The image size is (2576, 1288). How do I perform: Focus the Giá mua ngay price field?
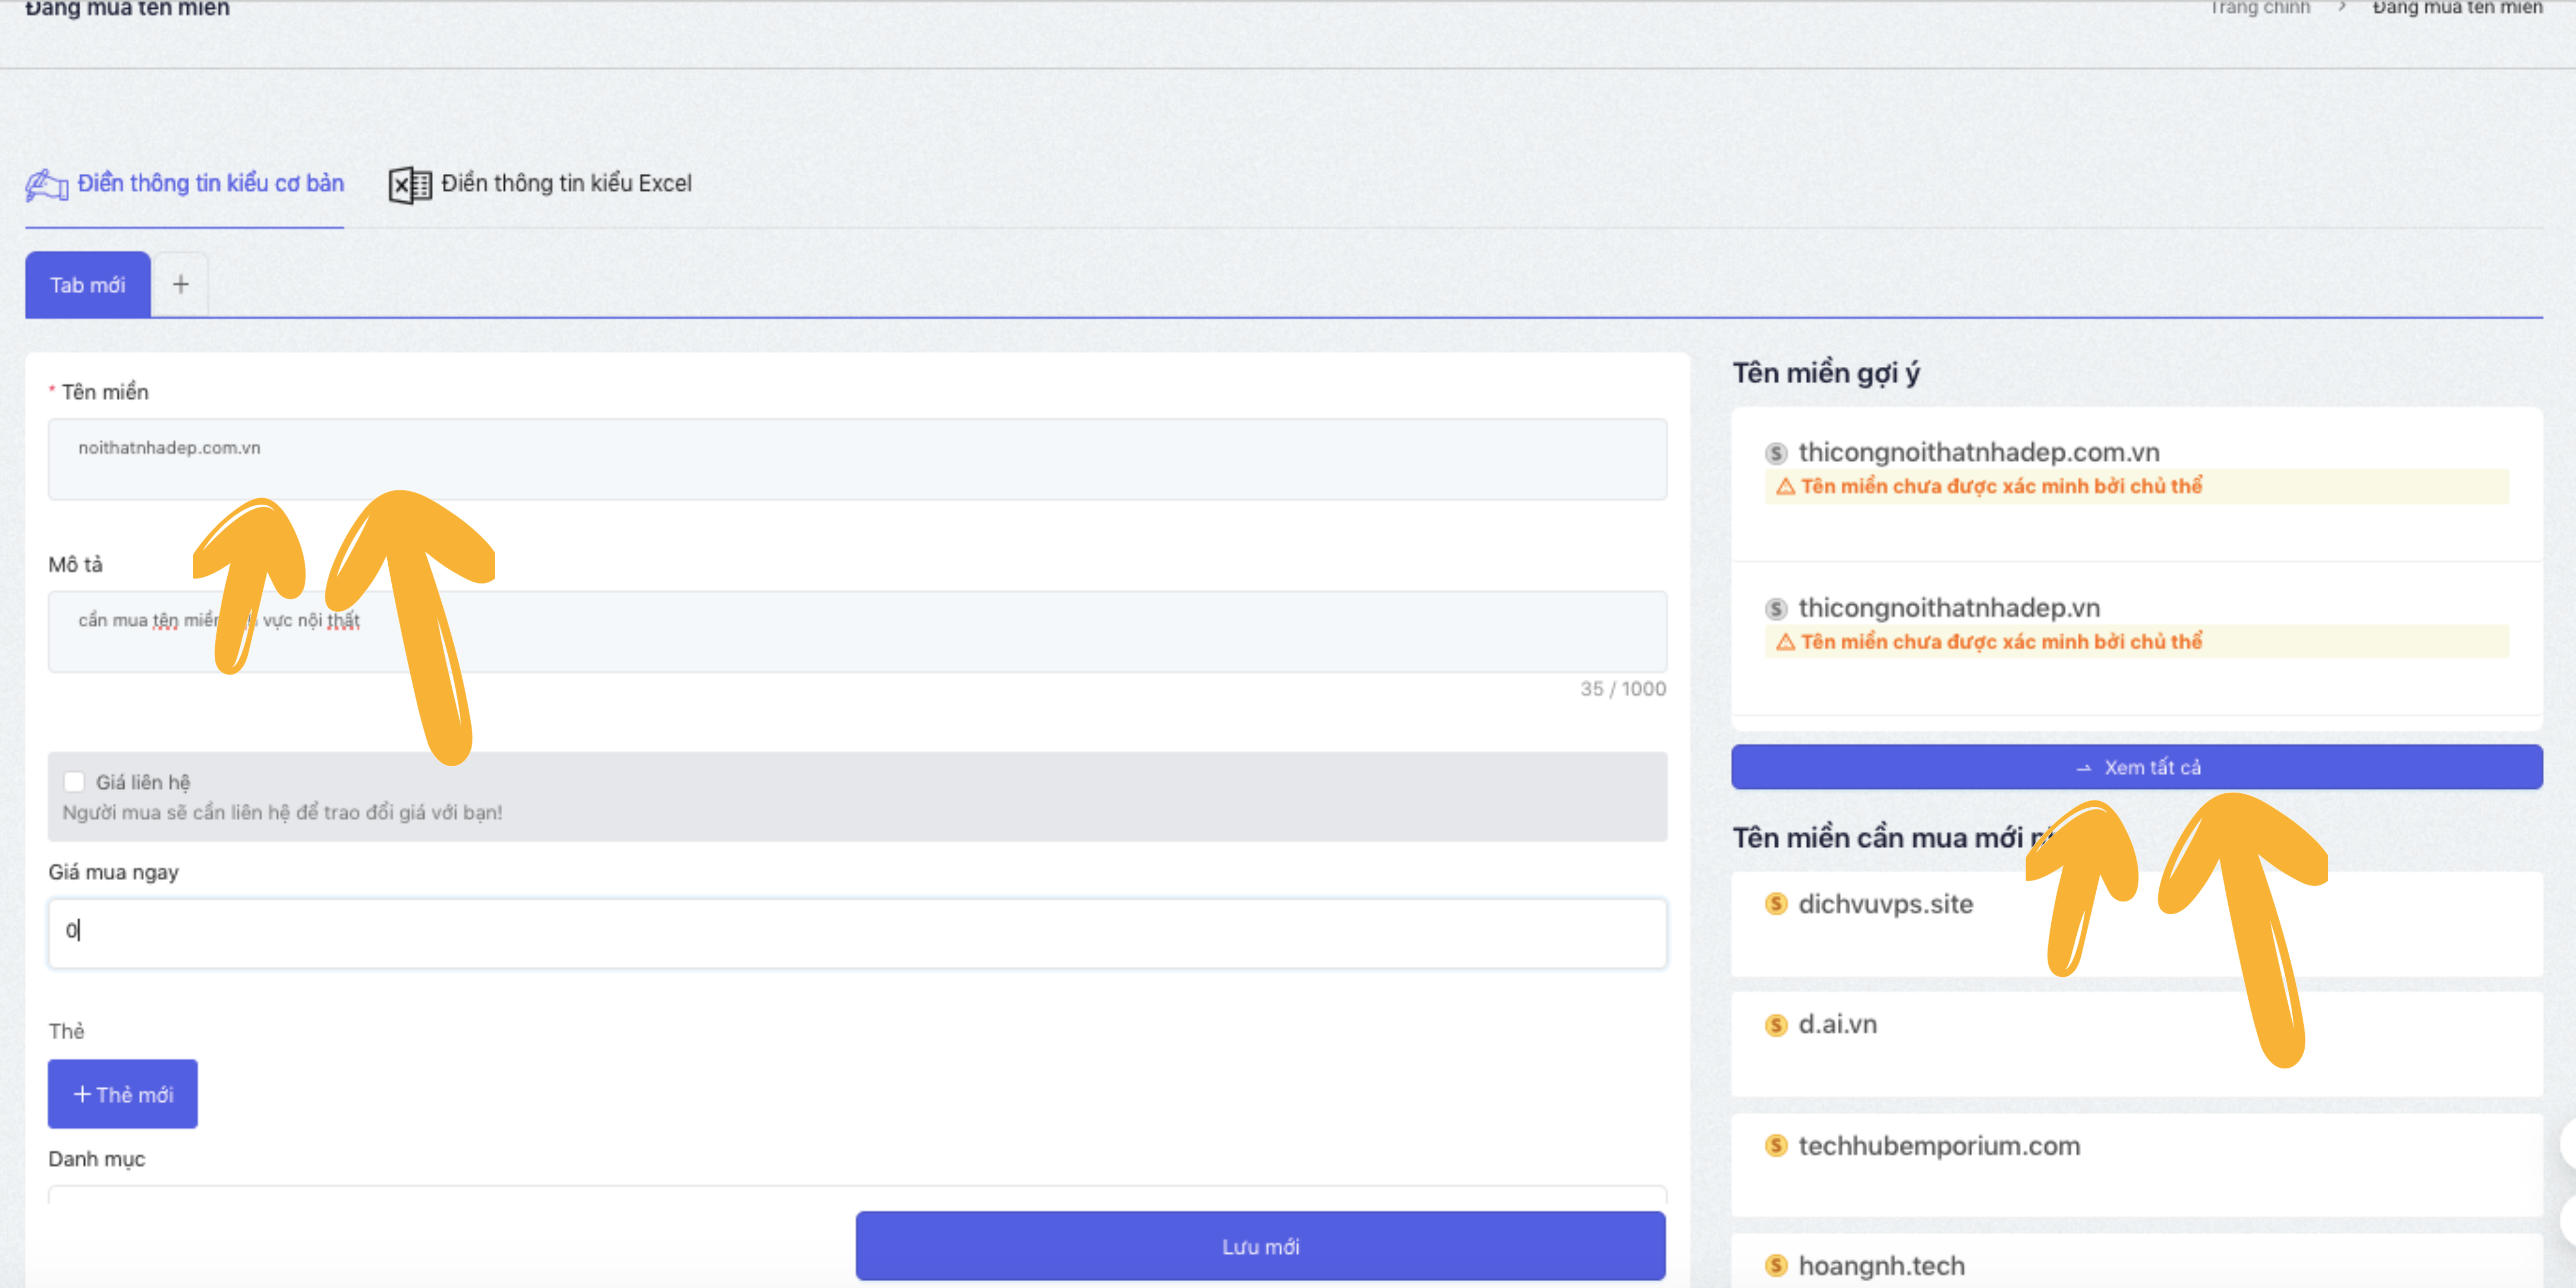(x=857, y=933)
